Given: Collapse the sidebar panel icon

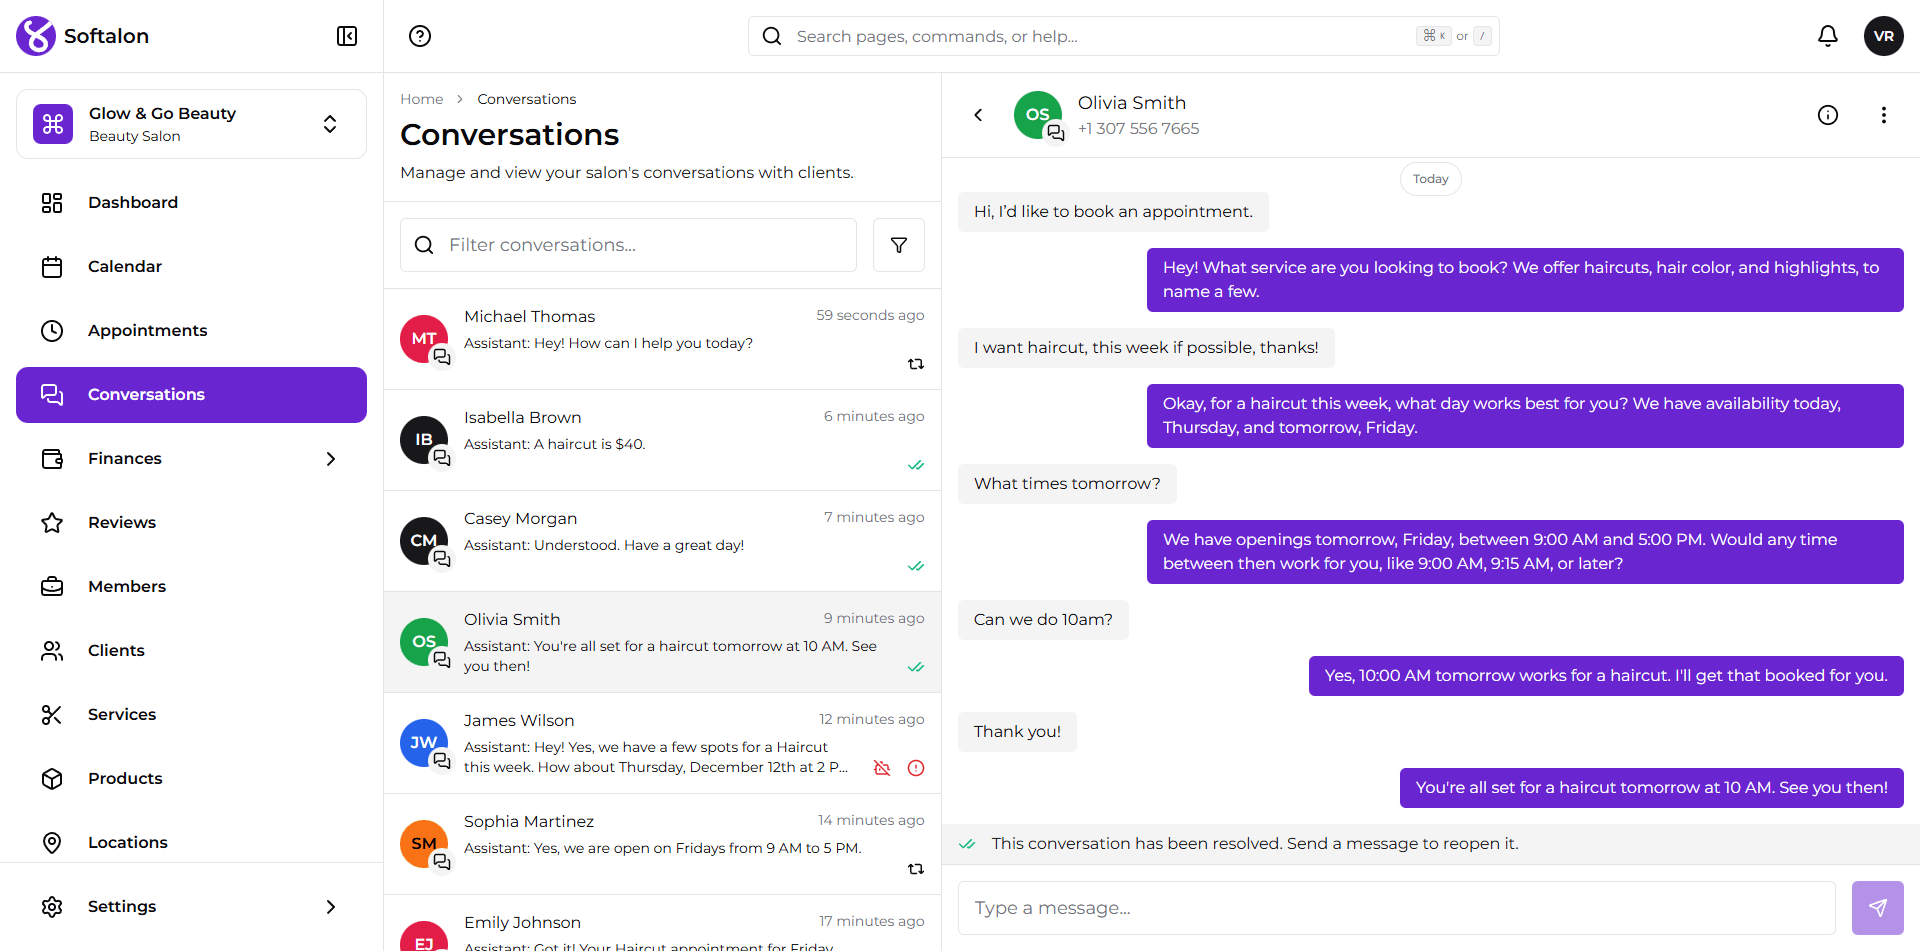Looking at the screenshot, I should pyautogui.click(x=347, y=36).
